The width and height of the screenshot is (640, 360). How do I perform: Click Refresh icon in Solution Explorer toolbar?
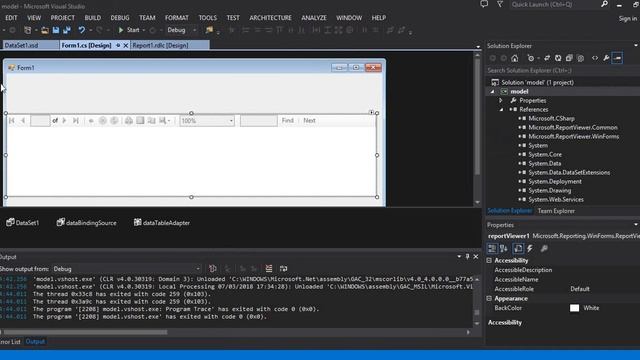pyautogui.click(x=558, y=58)
